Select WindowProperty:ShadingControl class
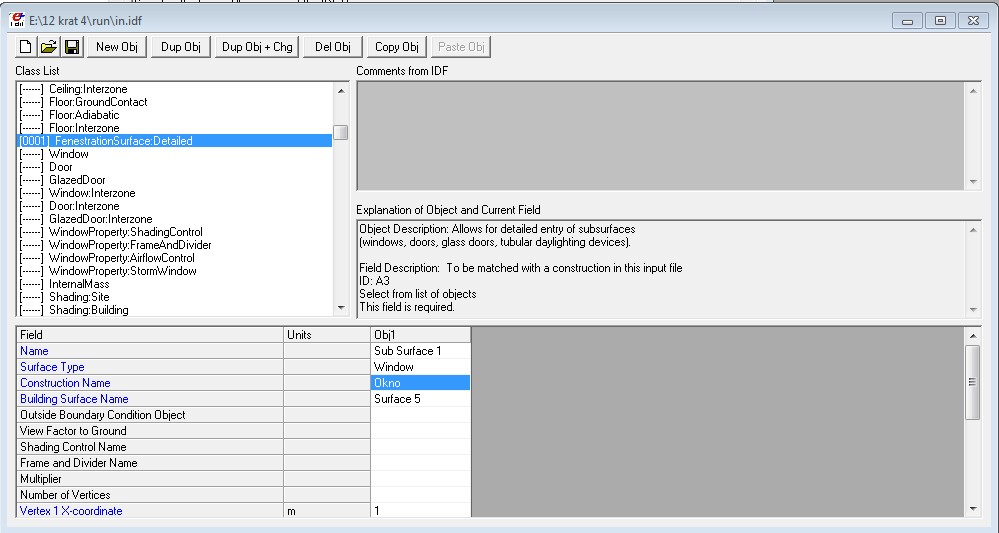This screenshot has width=999, height=533. click(174, 232)
